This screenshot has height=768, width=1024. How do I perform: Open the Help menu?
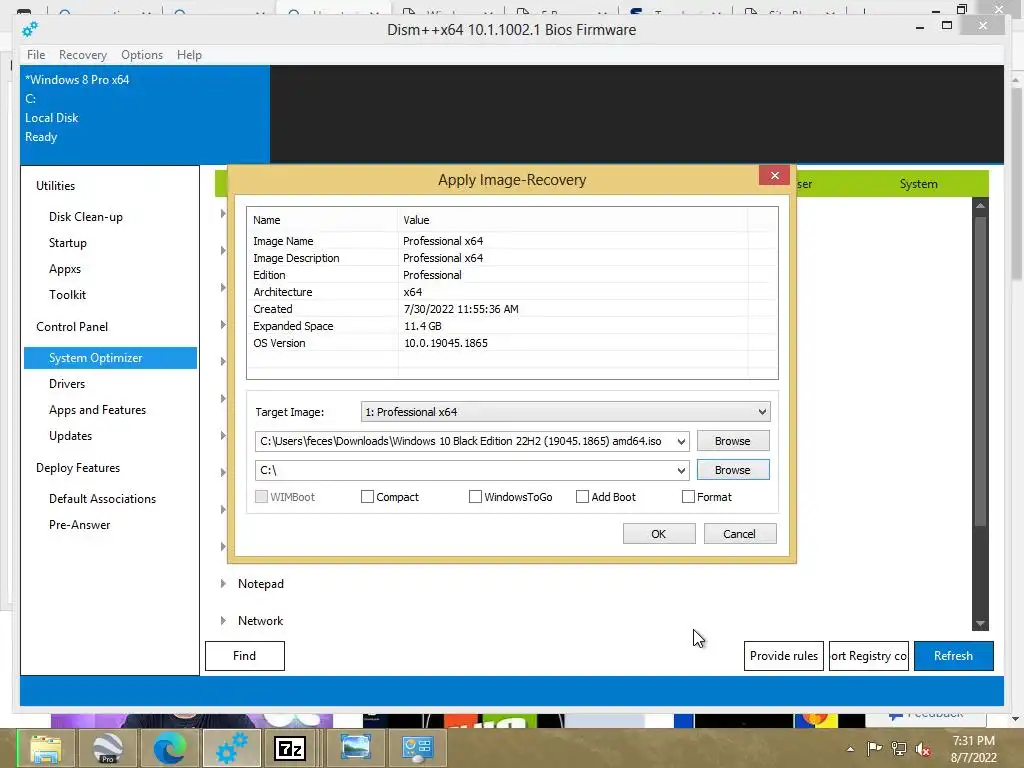[189, 55]
